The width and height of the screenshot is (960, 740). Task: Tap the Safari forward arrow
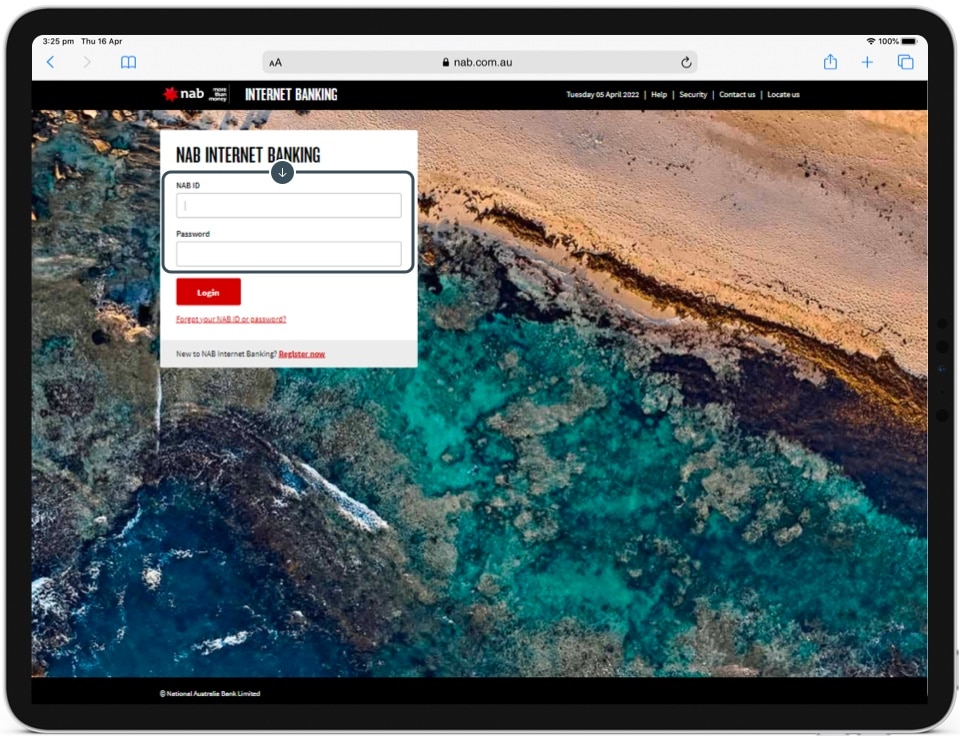(87, 62)
